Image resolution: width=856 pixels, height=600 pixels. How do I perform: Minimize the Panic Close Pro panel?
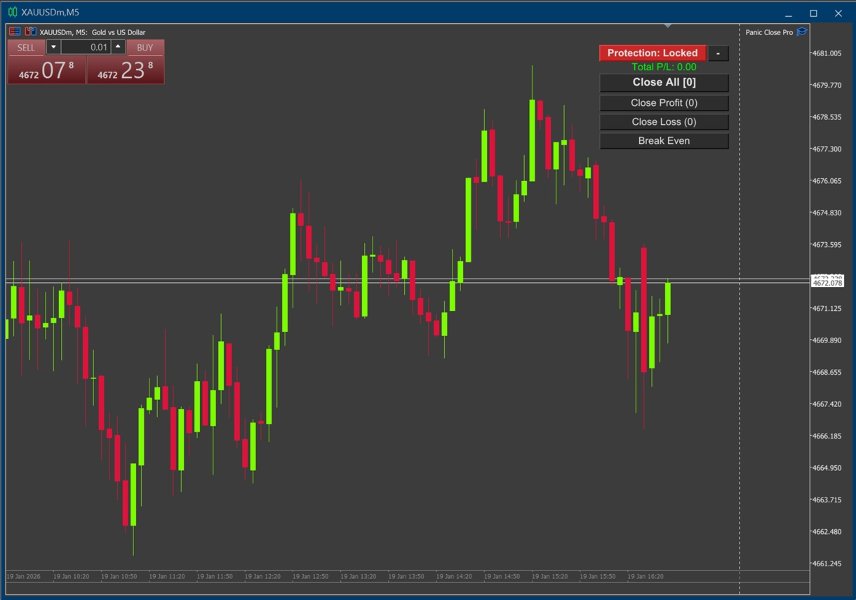point(717,52)
